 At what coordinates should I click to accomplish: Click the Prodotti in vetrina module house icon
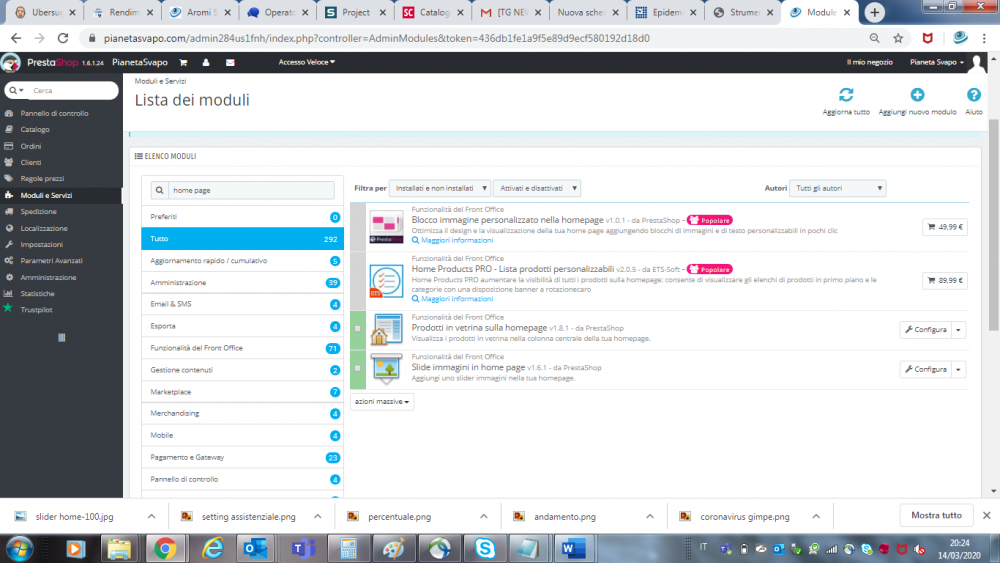point(386,330)
